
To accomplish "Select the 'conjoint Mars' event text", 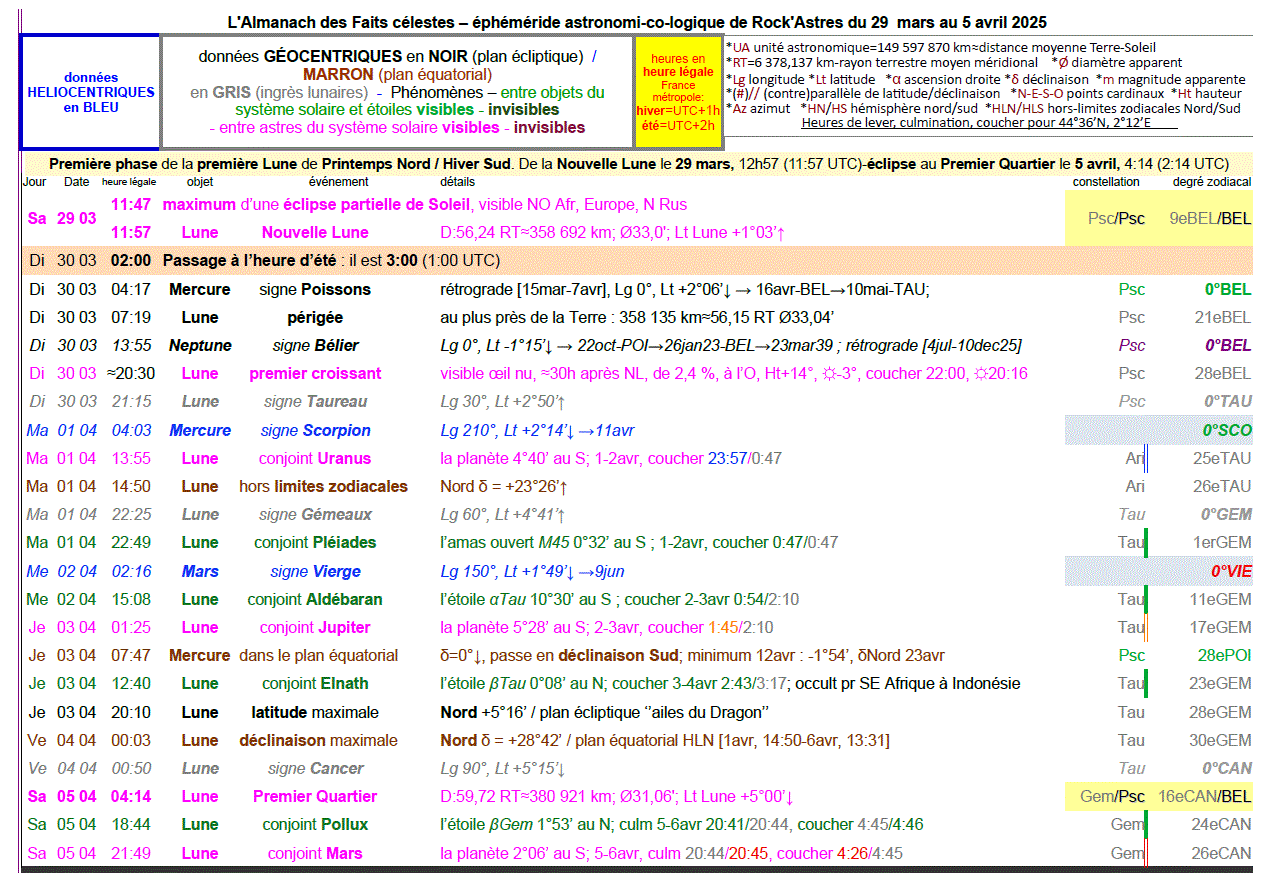I will pos(315,854).
